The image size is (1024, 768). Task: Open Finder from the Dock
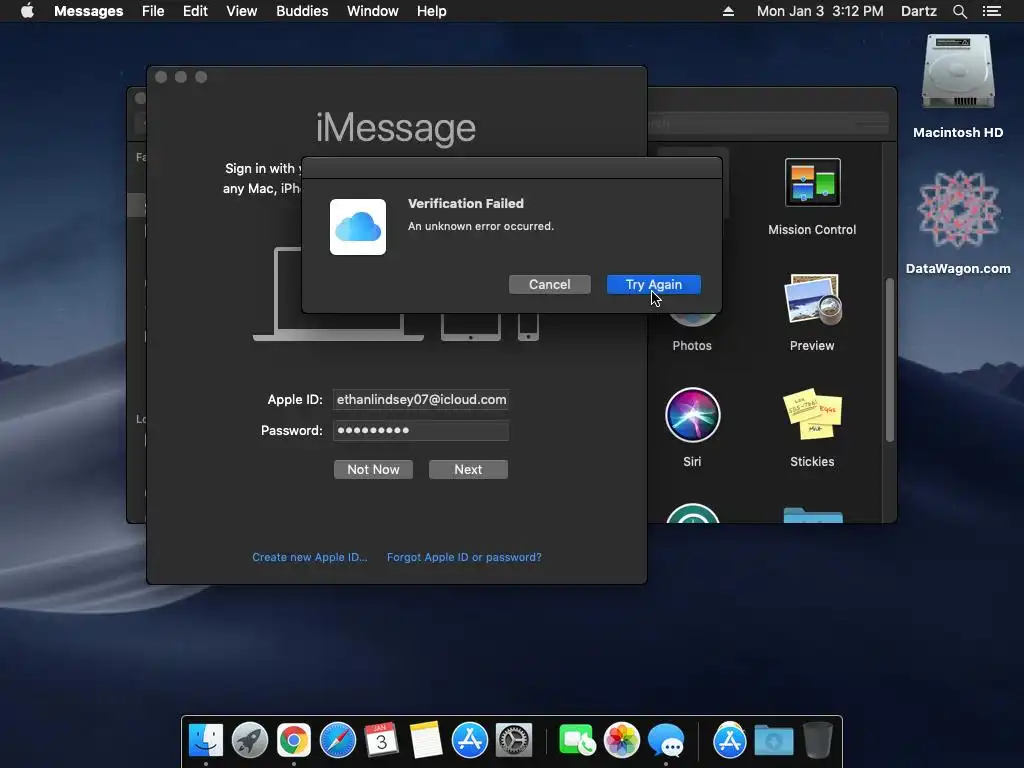(x=206, y=741)
